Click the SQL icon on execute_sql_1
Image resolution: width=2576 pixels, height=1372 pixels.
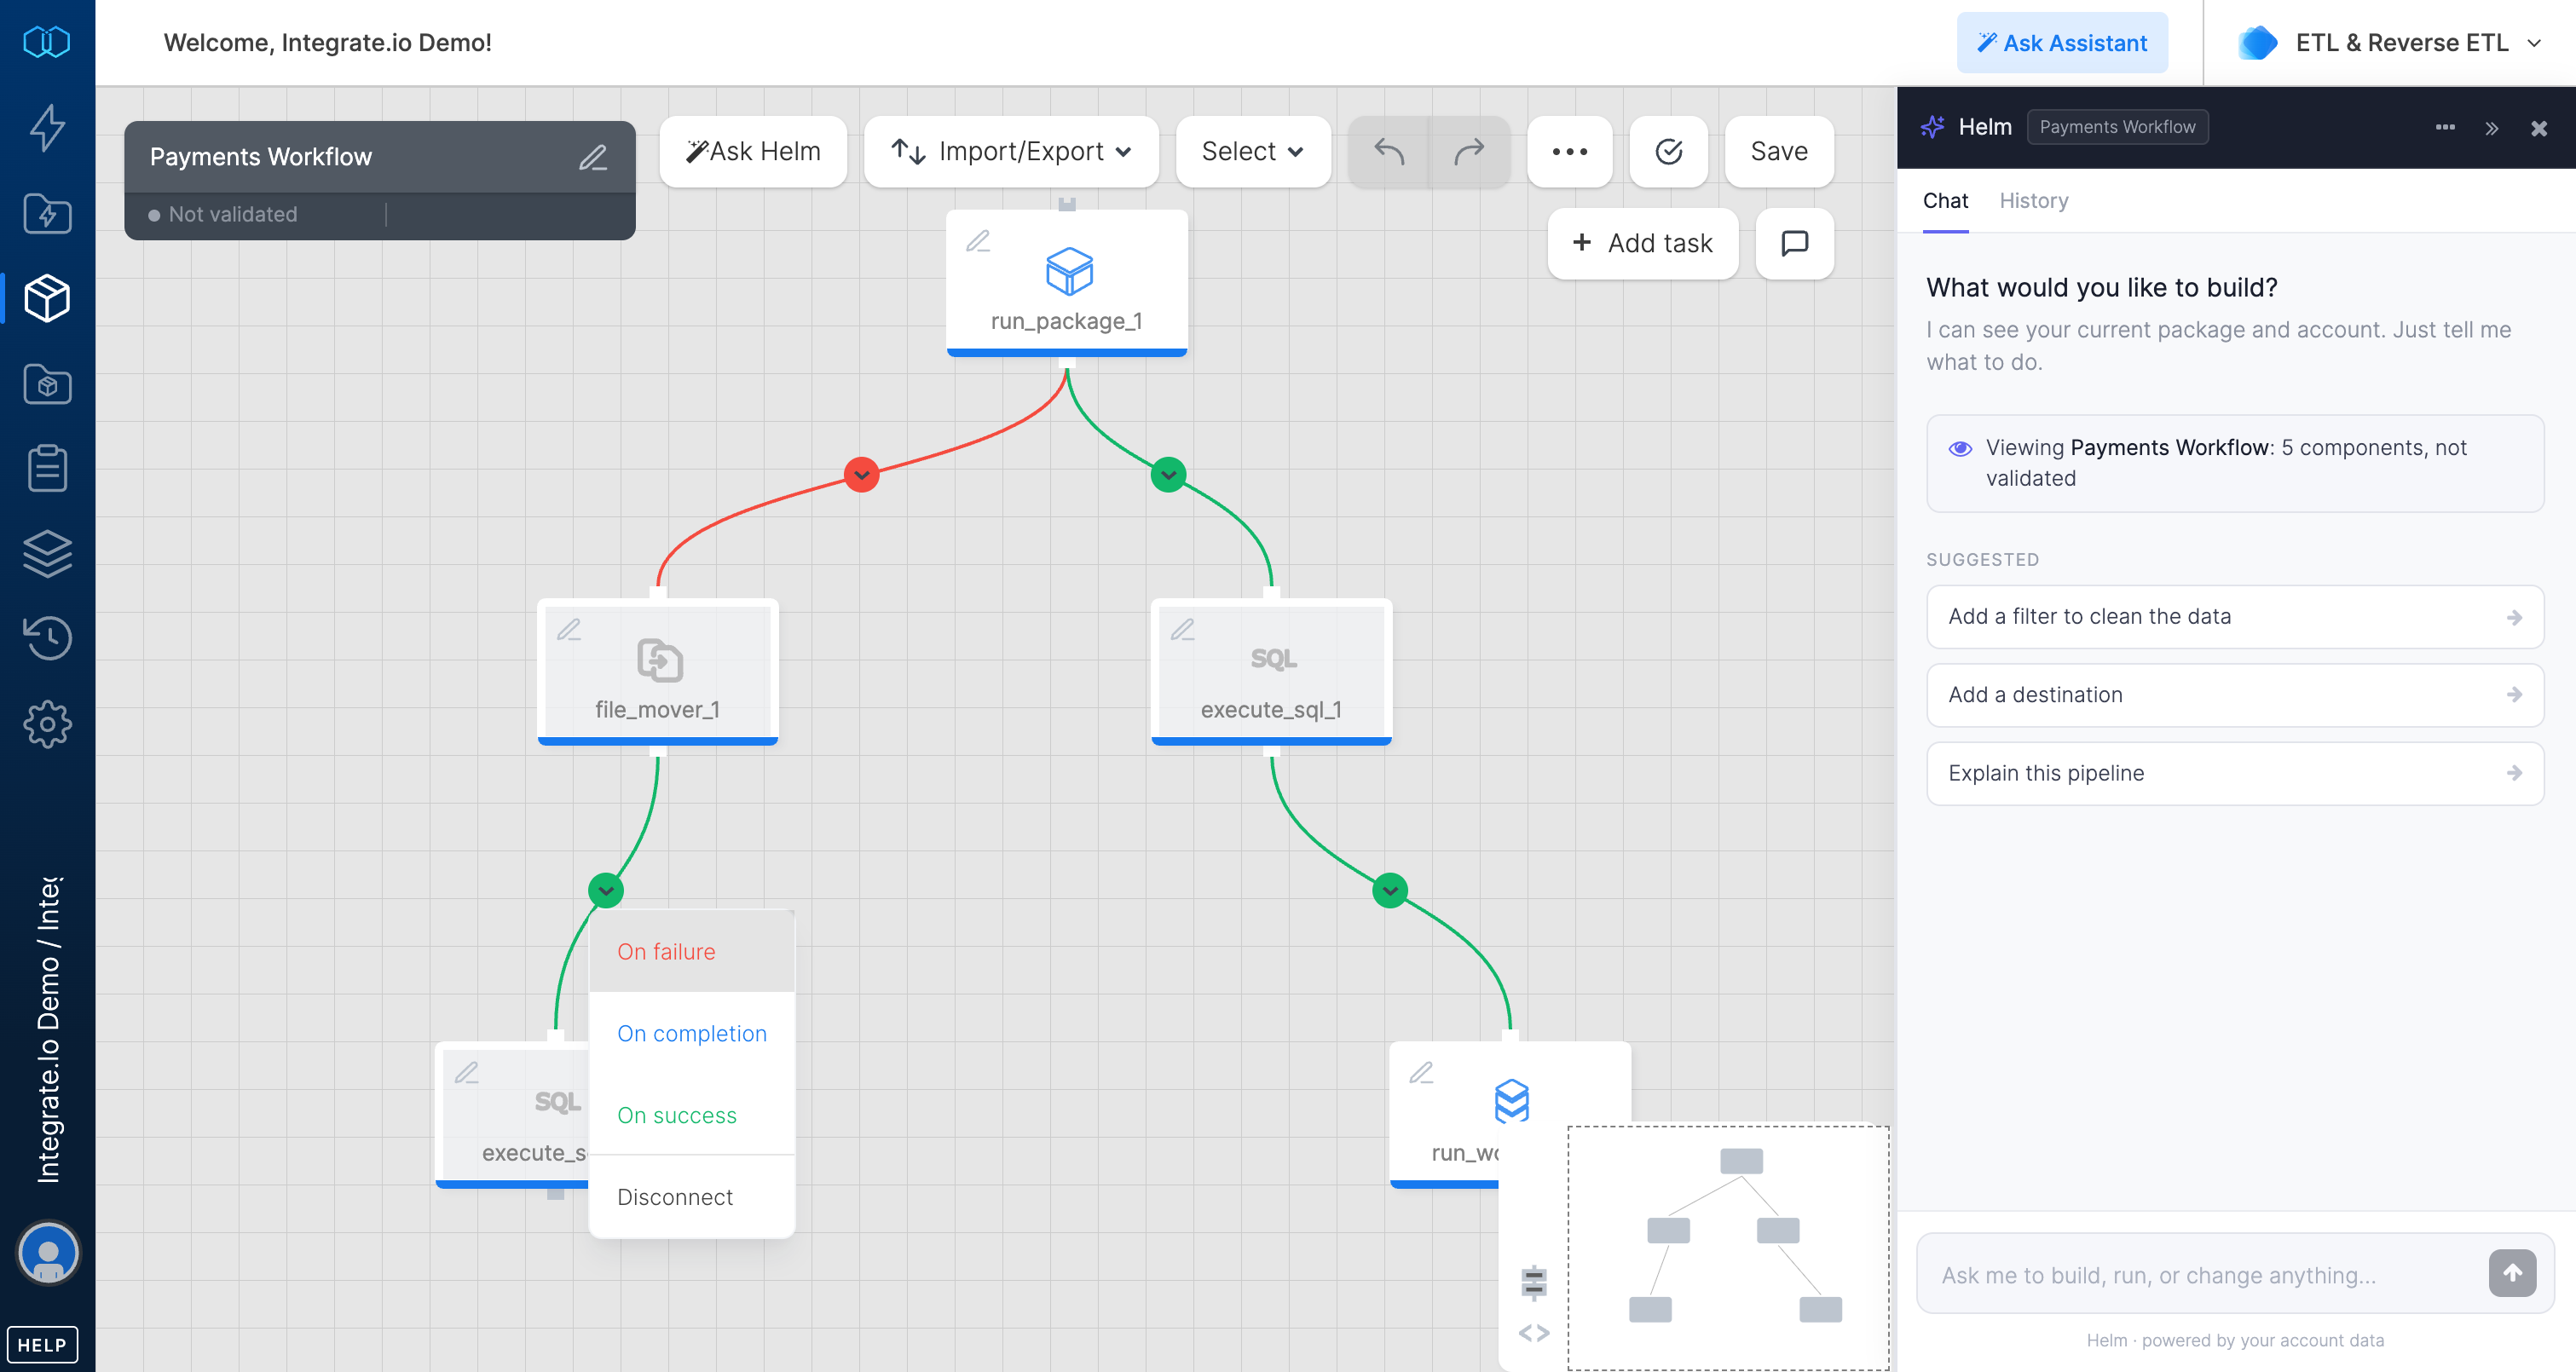point(1274,659)
